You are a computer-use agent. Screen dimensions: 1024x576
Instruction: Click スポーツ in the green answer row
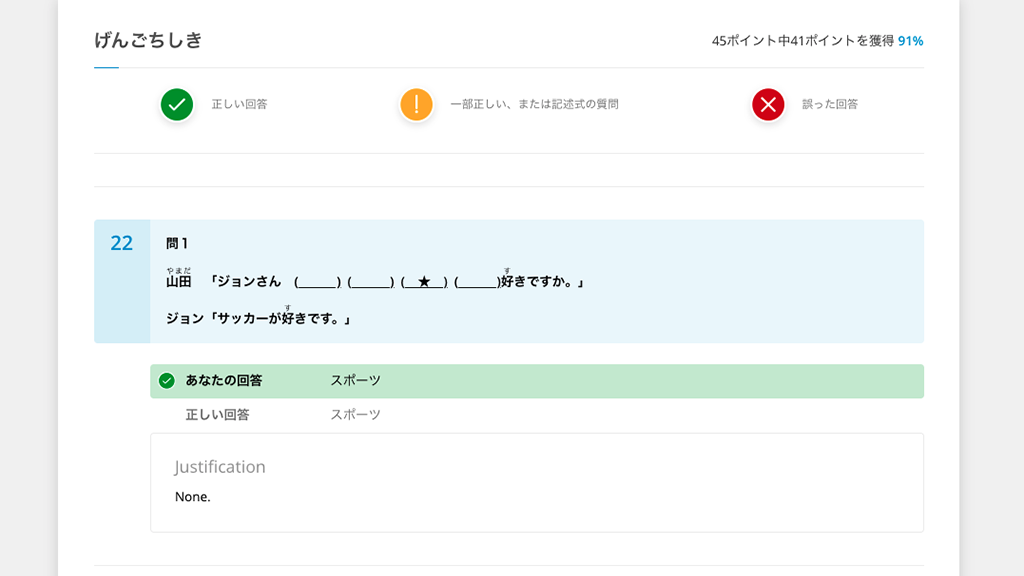355,381
